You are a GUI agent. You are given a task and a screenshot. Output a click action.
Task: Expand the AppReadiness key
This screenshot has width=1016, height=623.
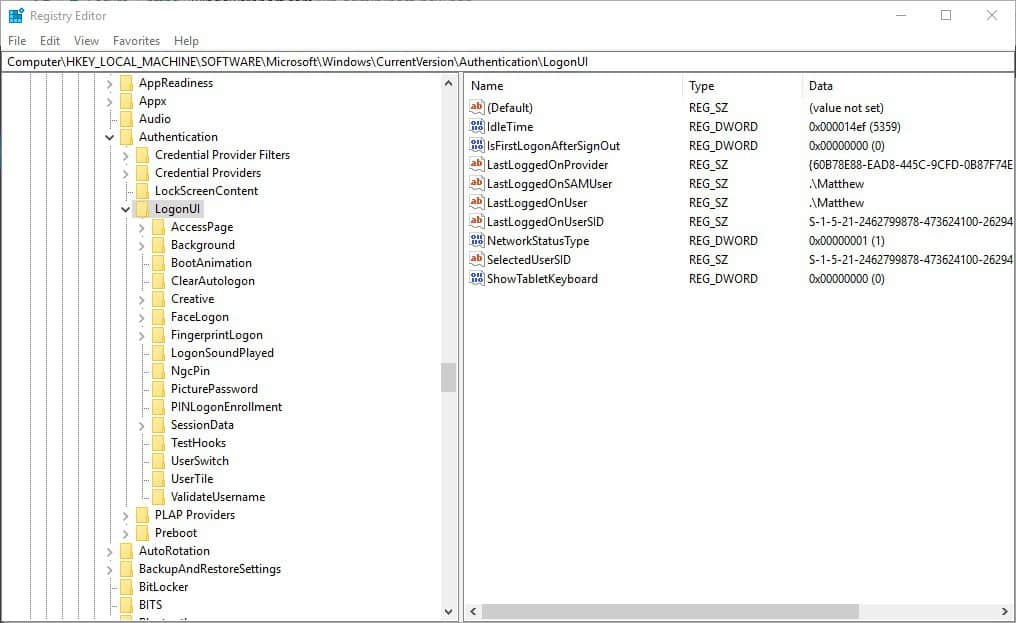(x=110, y=84)
